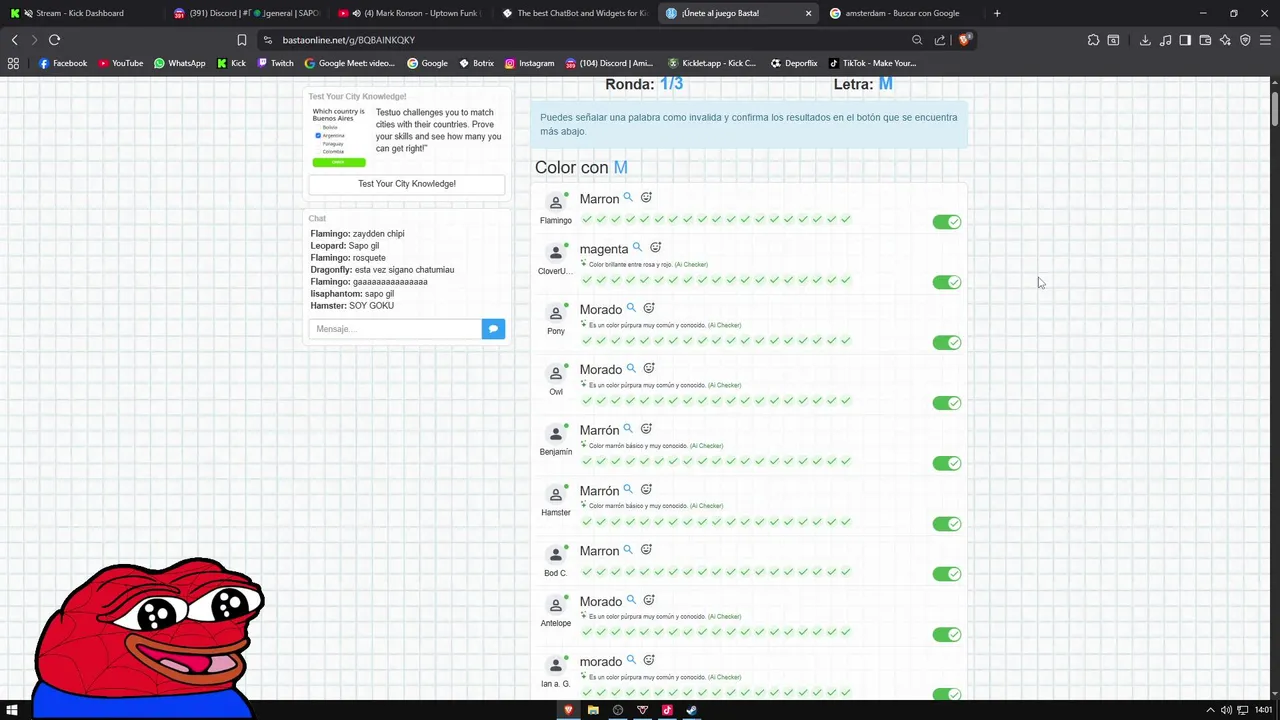Open Brave Shields icon in address bar
Image resolution: width=1280 pixels, height=720 pixels.
964,40
